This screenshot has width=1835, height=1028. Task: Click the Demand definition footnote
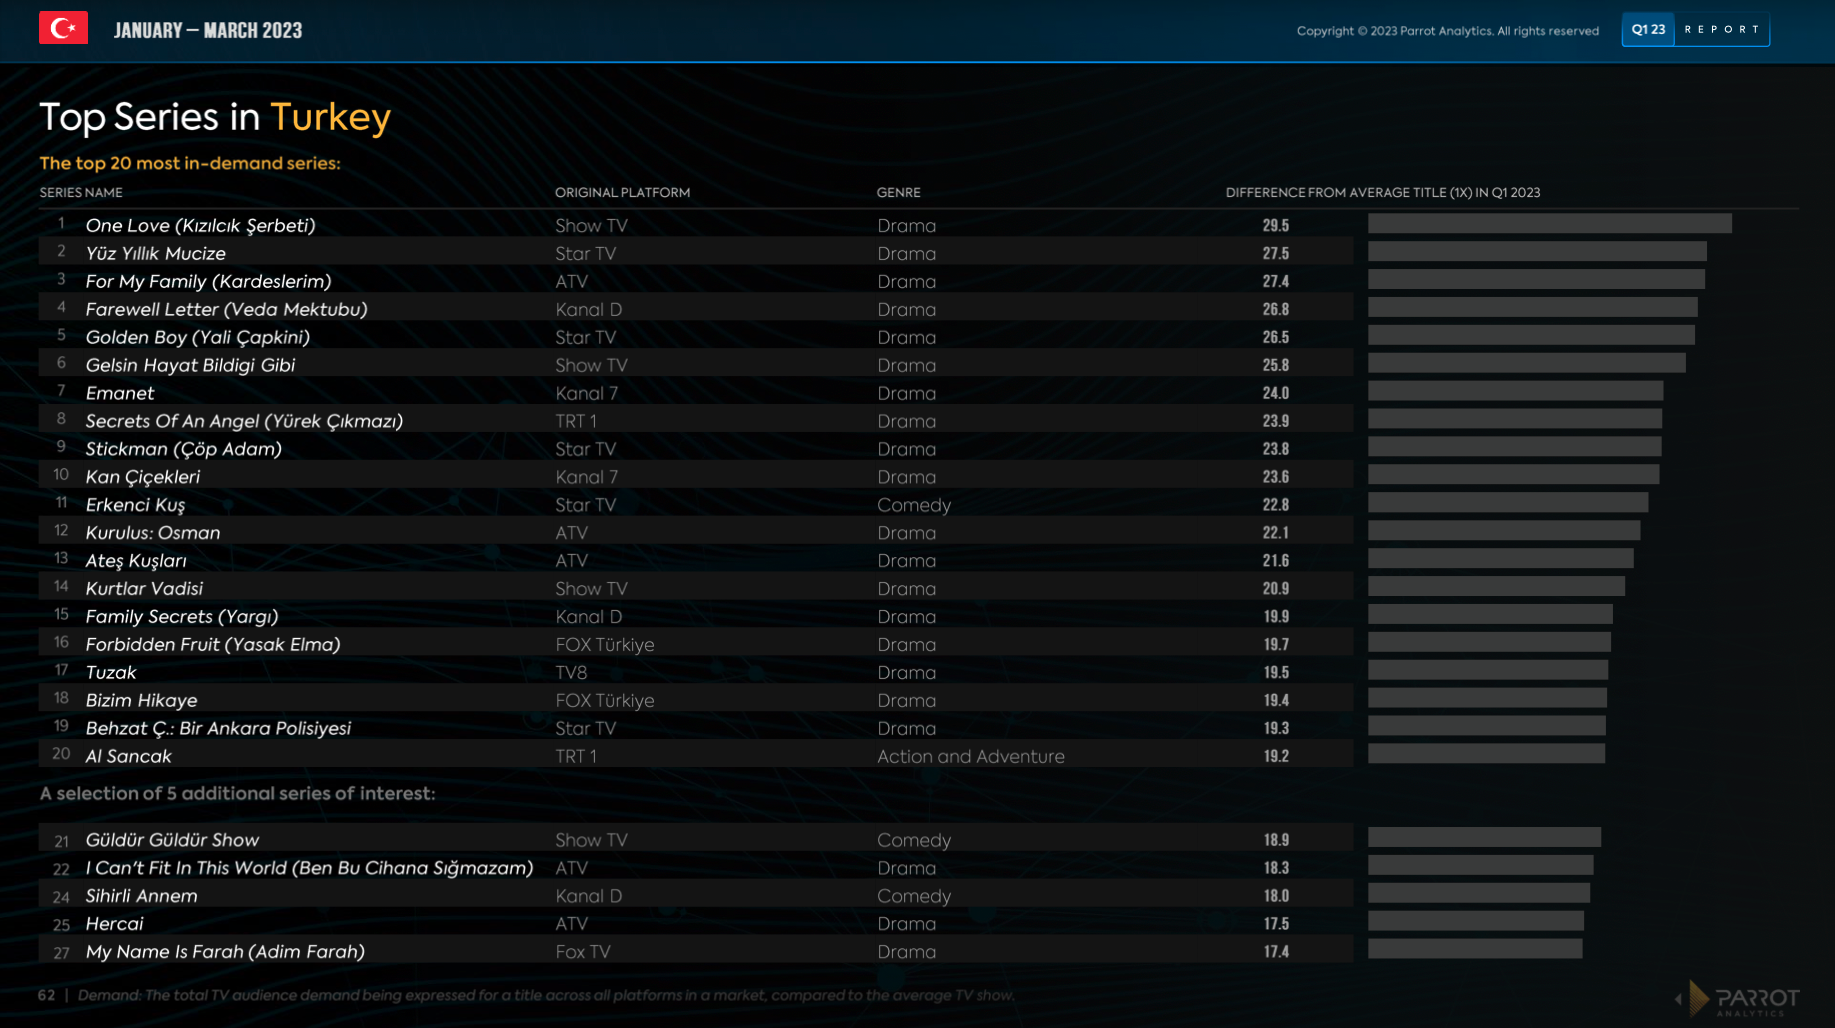[x=546, y=995]
